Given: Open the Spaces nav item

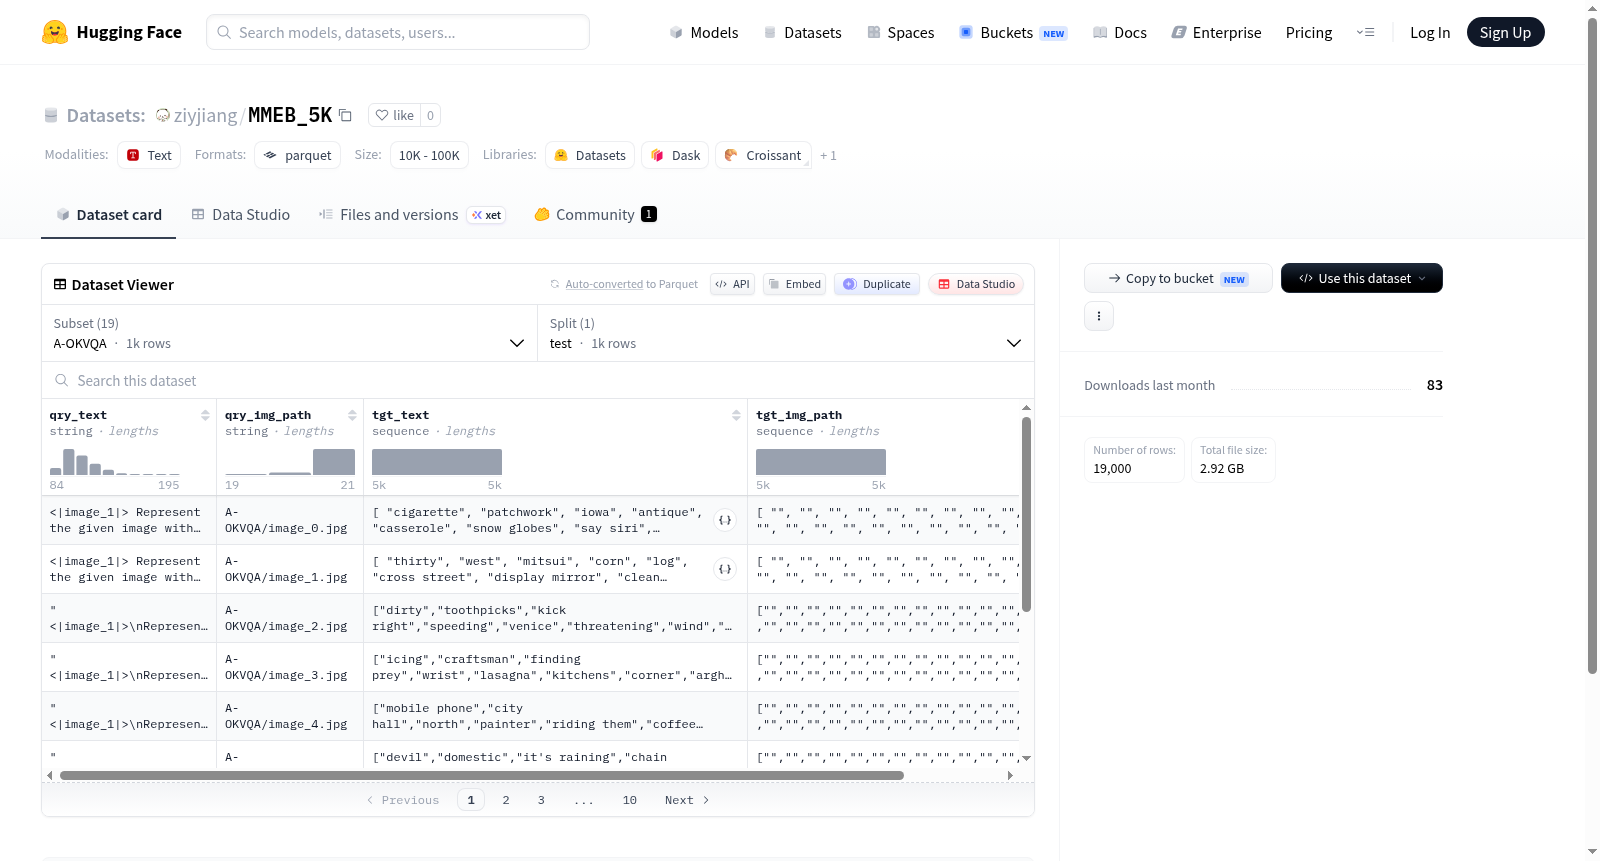Looking at the screenshot, I should click(x=900, y=32).
